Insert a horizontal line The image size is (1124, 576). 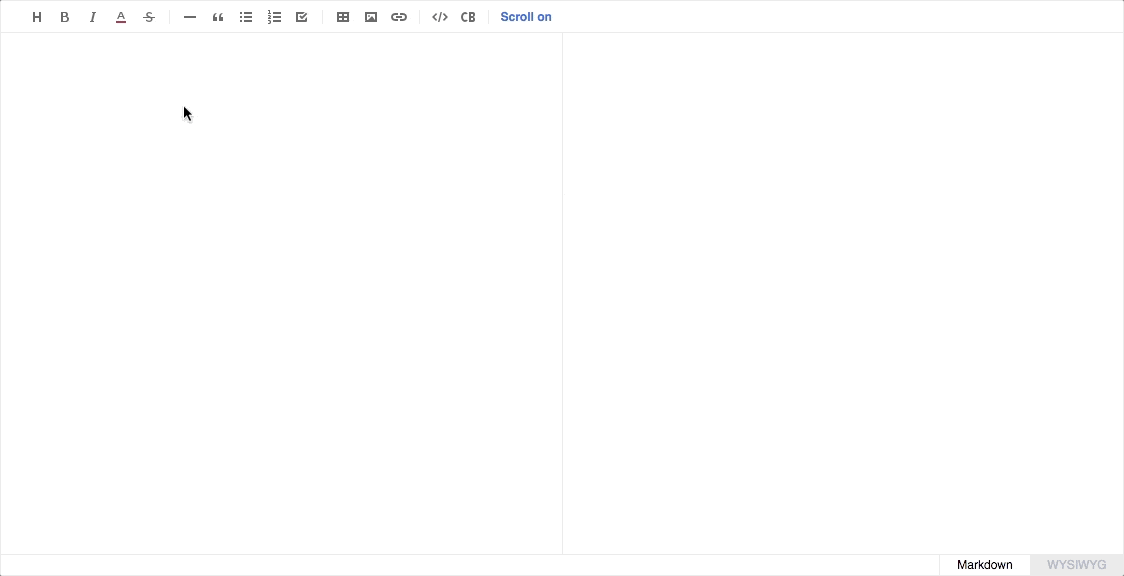click(190, 17)
